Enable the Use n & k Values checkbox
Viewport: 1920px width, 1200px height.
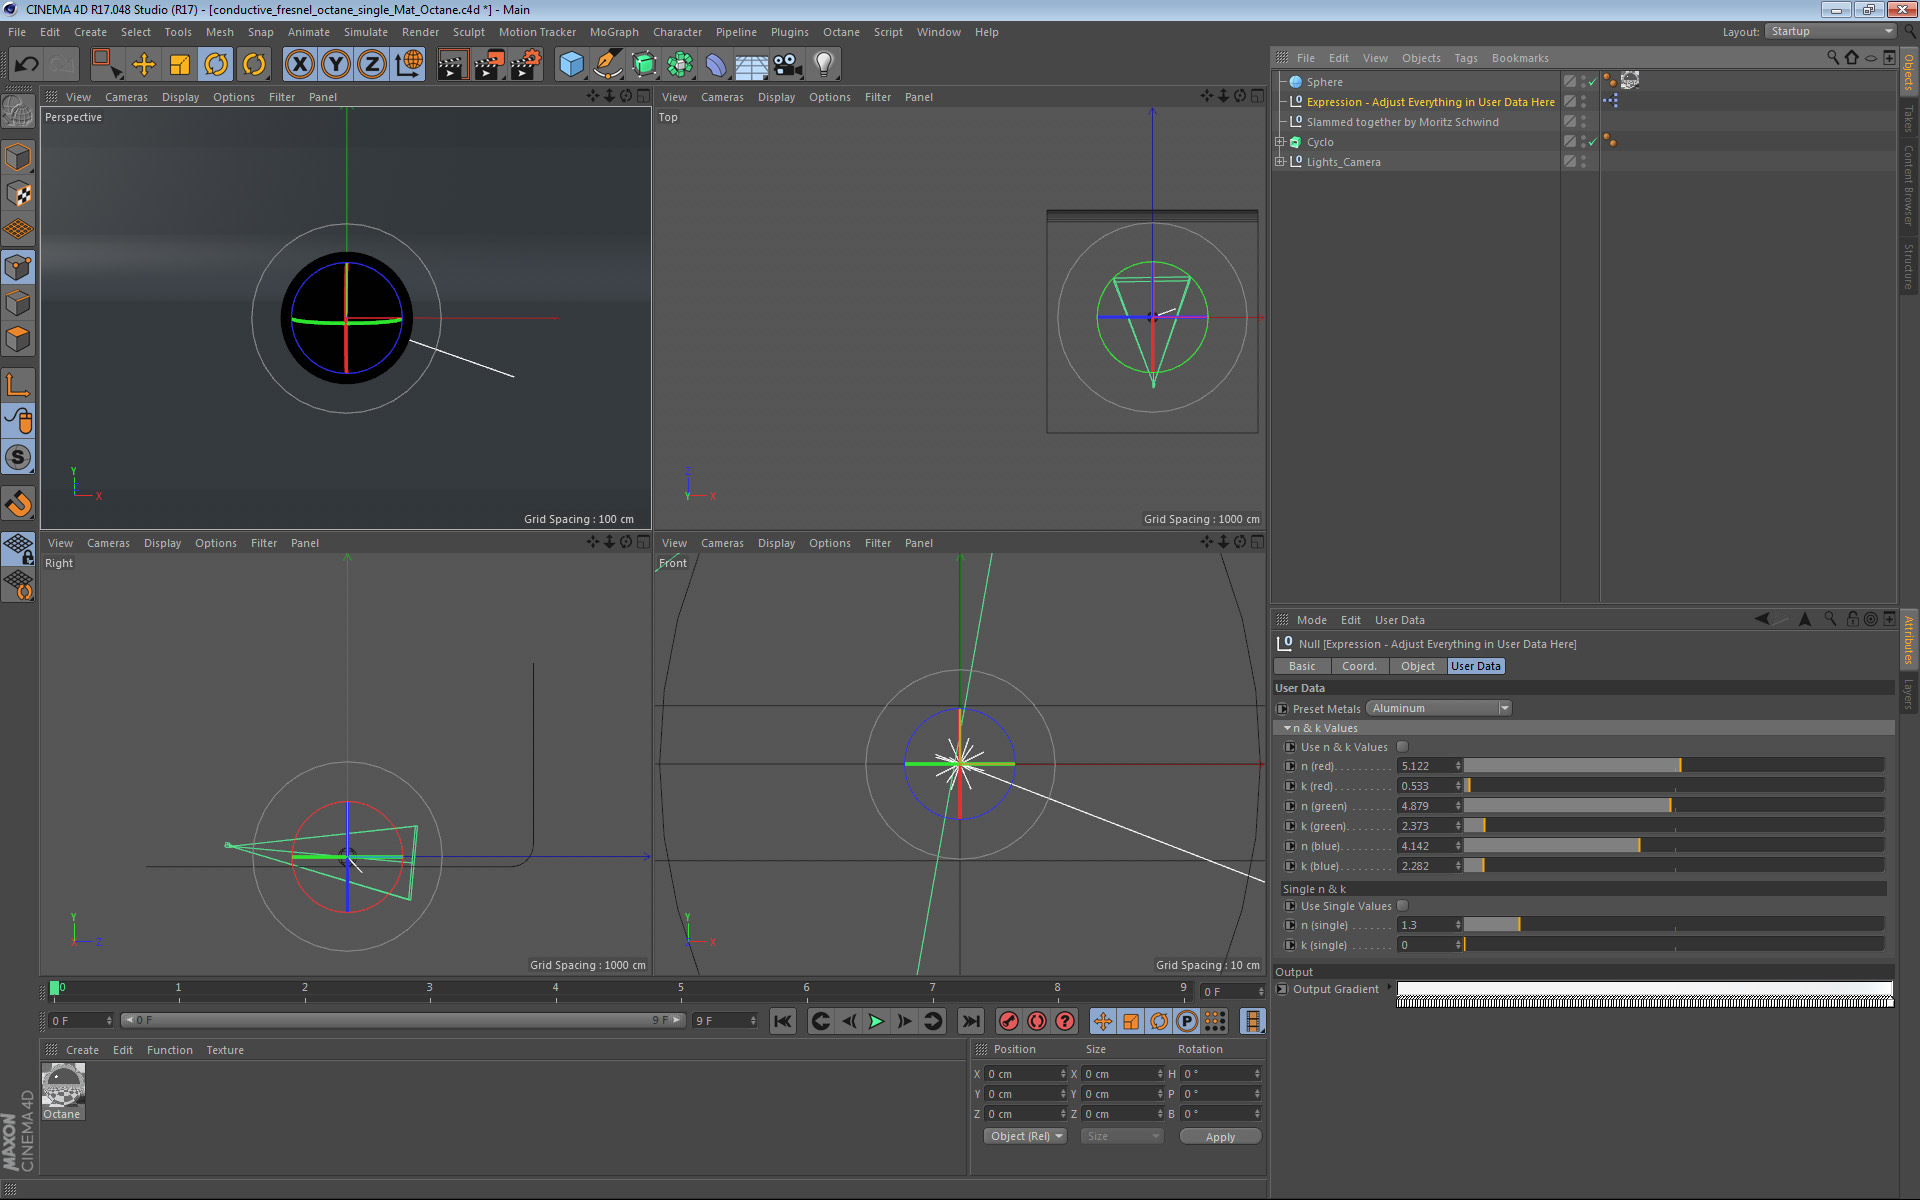(1402, 747)
